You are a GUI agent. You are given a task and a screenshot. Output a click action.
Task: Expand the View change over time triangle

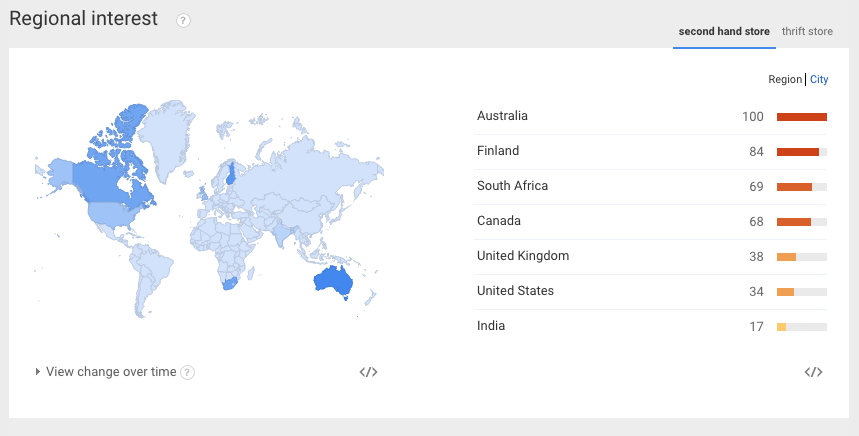pyautogui.click(x=38, y=372)
